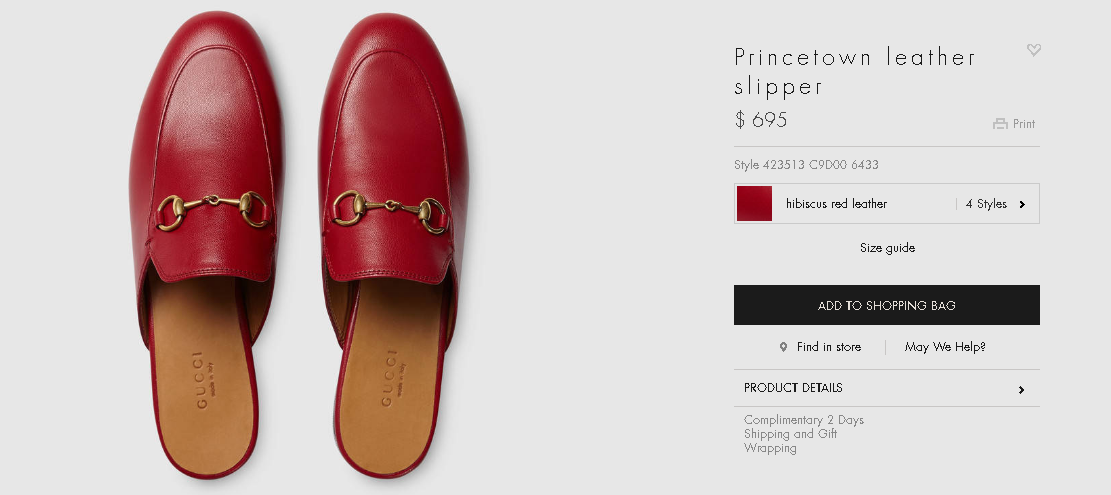Click the map pin icon for store finder
1111x495 pixels.
pos(783,347)
